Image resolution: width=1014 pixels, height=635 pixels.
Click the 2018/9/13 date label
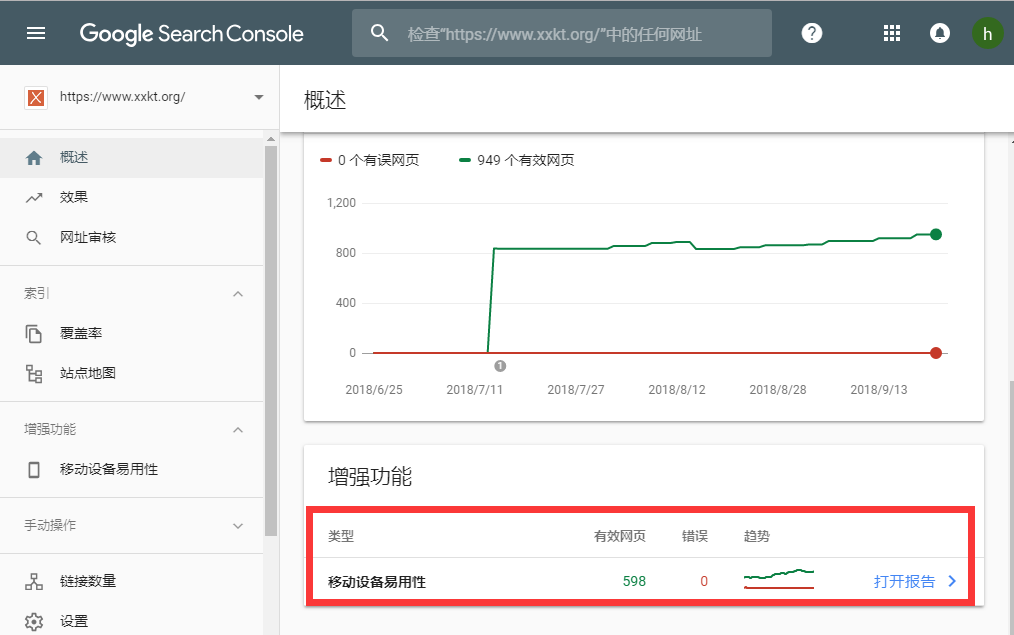879,390
